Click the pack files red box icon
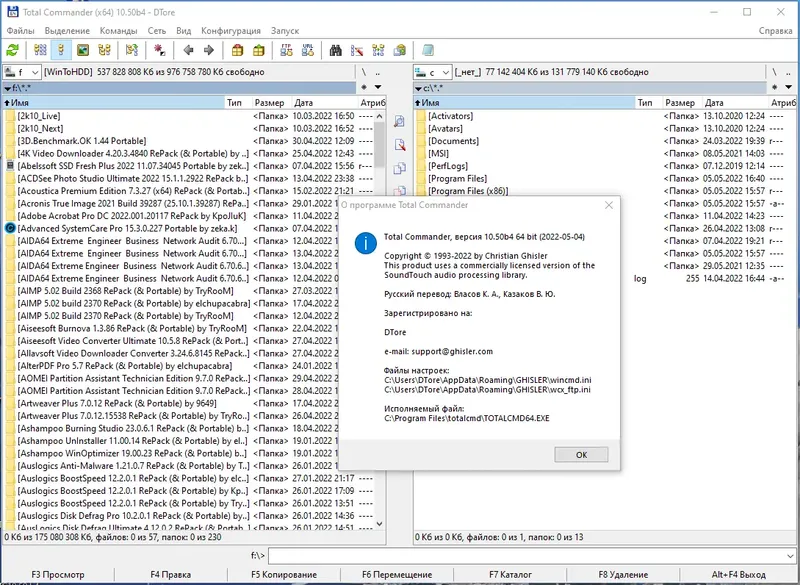This screenshot has width=800, height=585. pos(237,50)
